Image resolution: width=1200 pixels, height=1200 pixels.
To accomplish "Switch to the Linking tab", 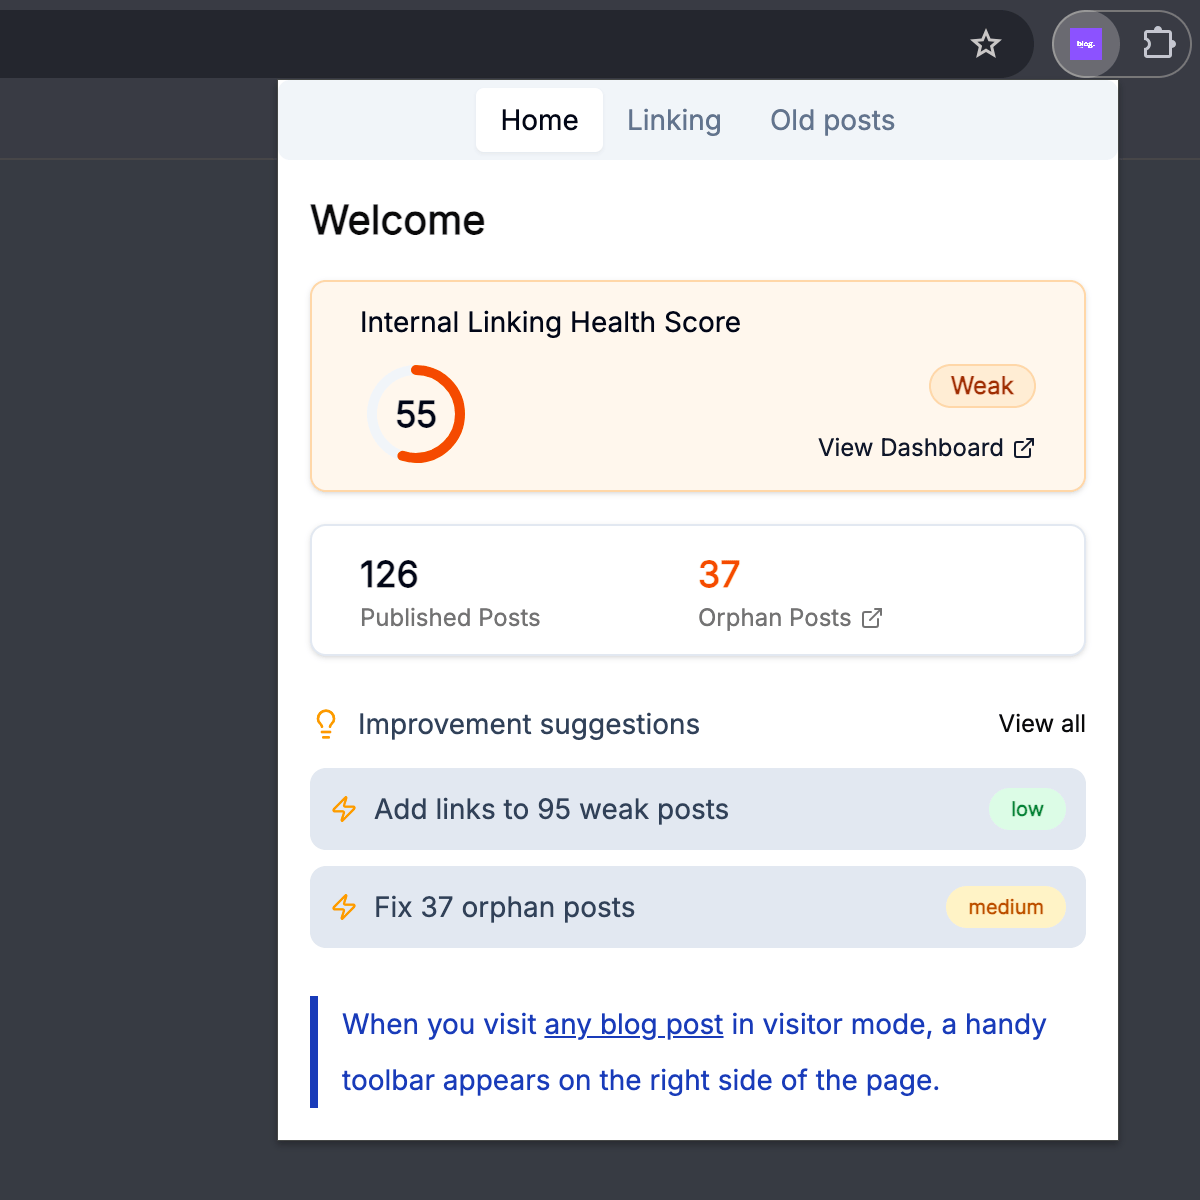I will click(674, 120).
